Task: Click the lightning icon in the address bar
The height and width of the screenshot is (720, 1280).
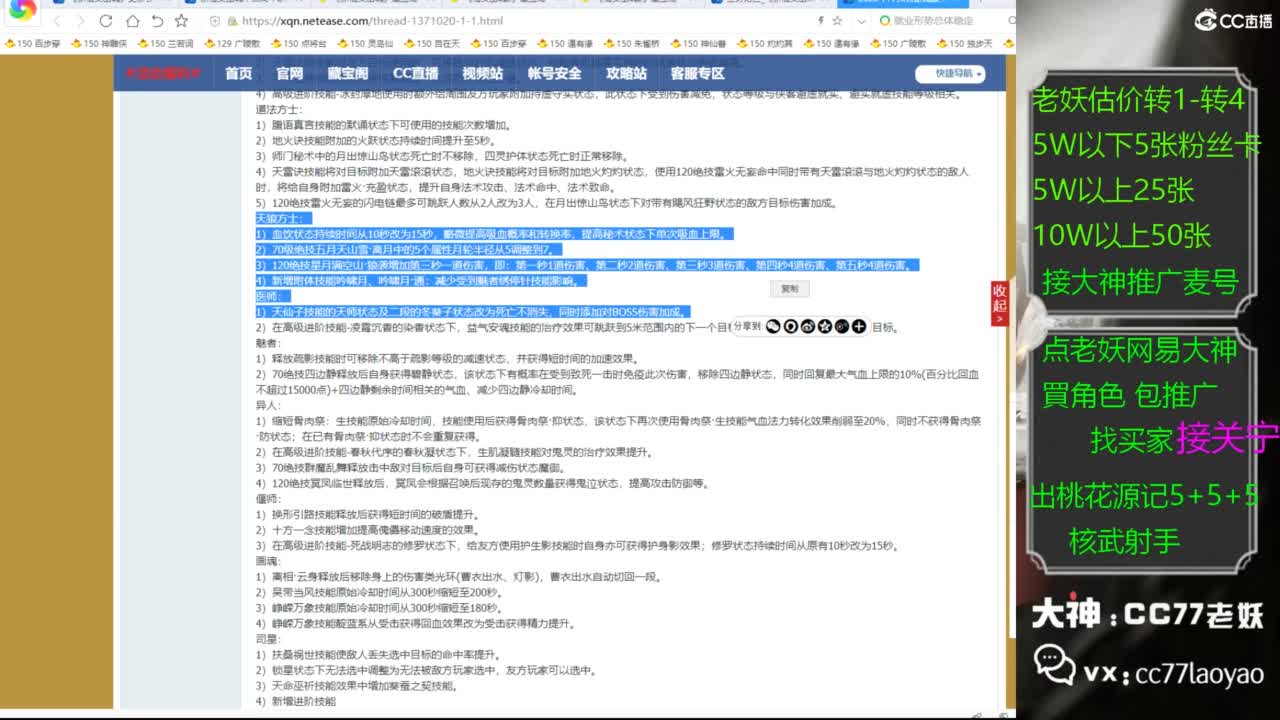Action: pyautogui.click(x=821, y=20)
